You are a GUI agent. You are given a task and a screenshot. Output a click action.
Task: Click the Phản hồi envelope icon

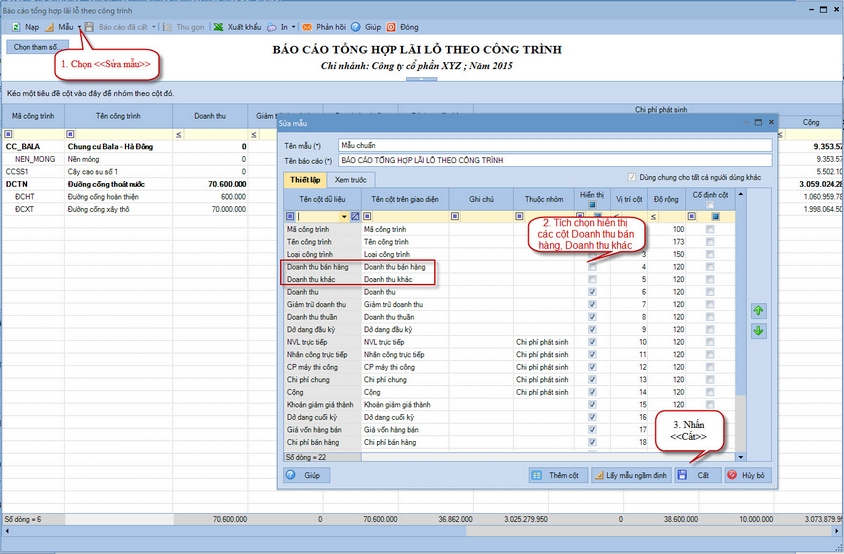pos(307,27)
